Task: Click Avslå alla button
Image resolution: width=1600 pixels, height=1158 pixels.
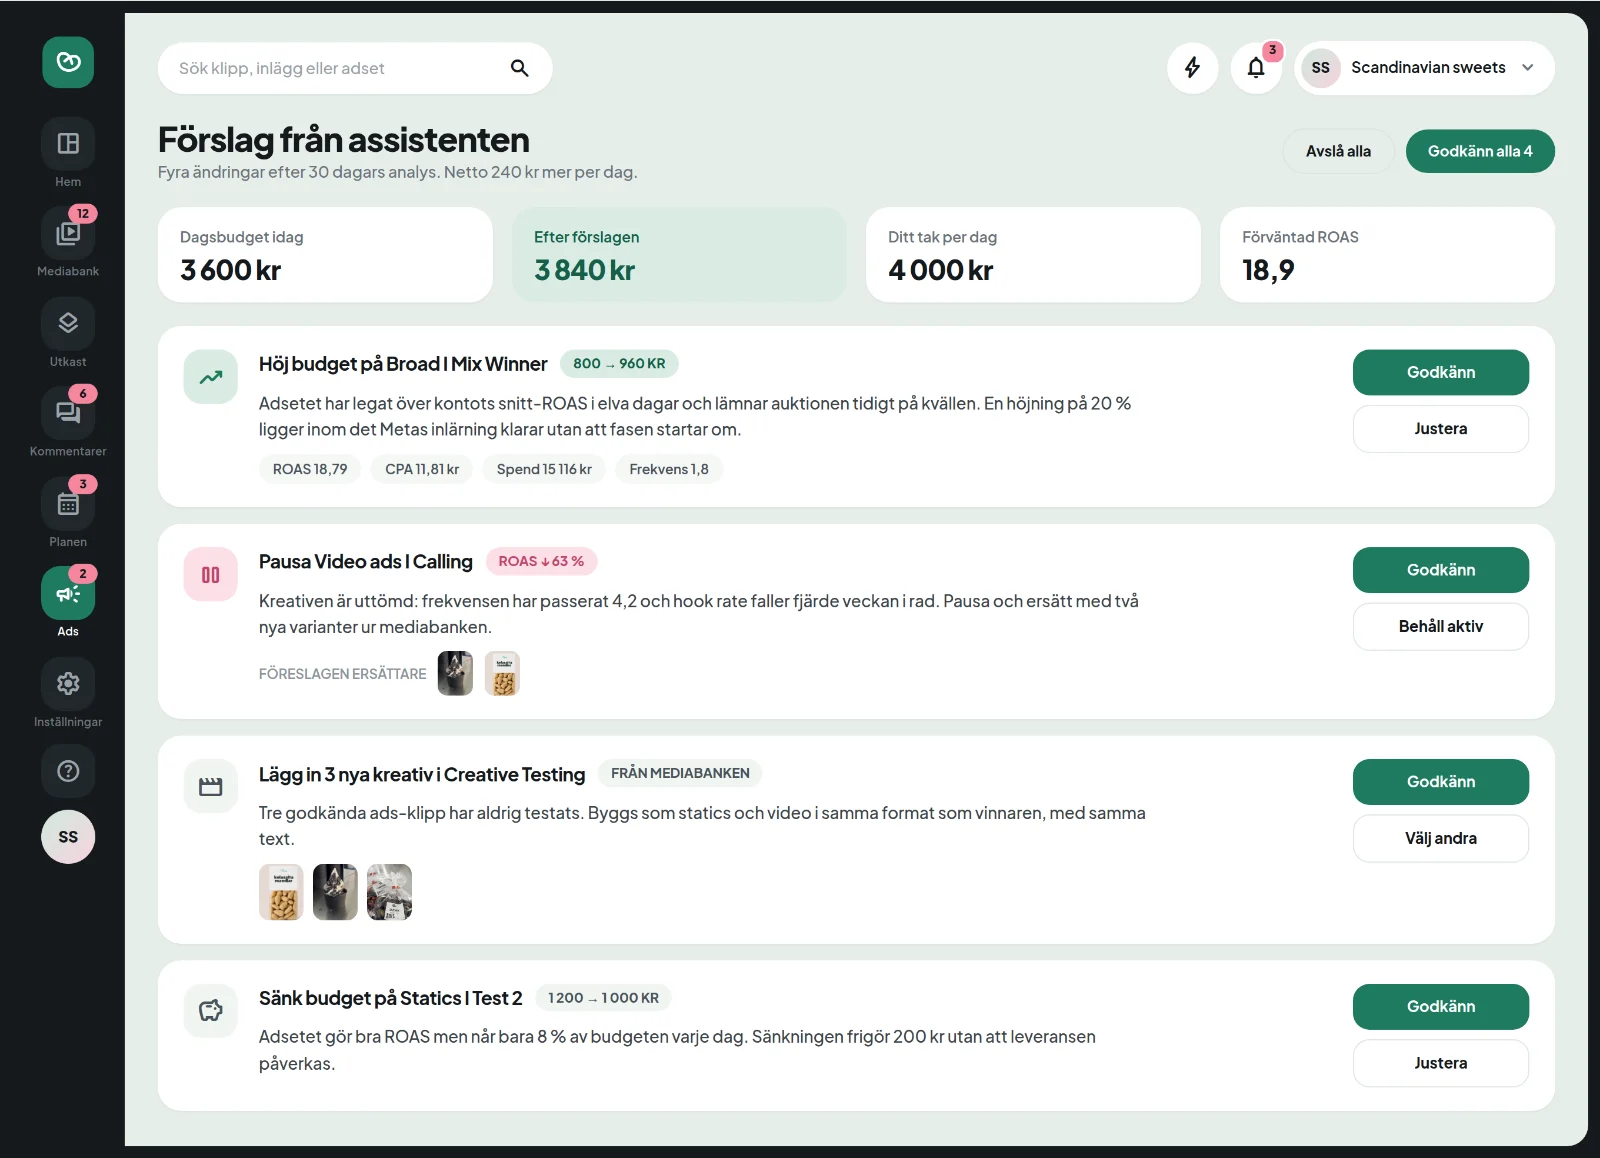Action: [1338, 151]
